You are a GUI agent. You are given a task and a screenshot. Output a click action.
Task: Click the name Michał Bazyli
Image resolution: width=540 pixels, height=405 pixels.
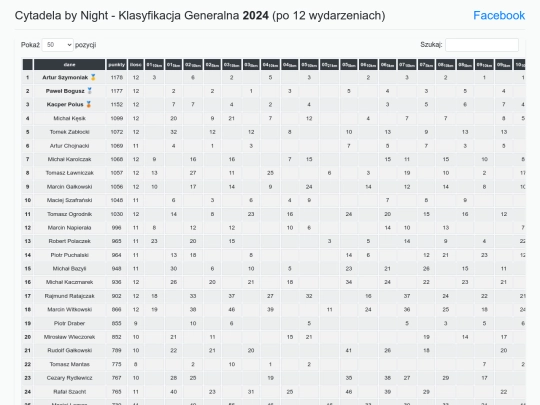click(70, 268)
